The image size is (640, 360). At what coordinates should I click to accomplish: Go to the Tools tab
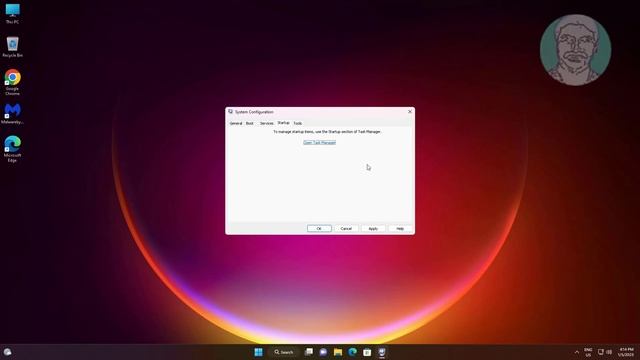[x=298, y=123]
